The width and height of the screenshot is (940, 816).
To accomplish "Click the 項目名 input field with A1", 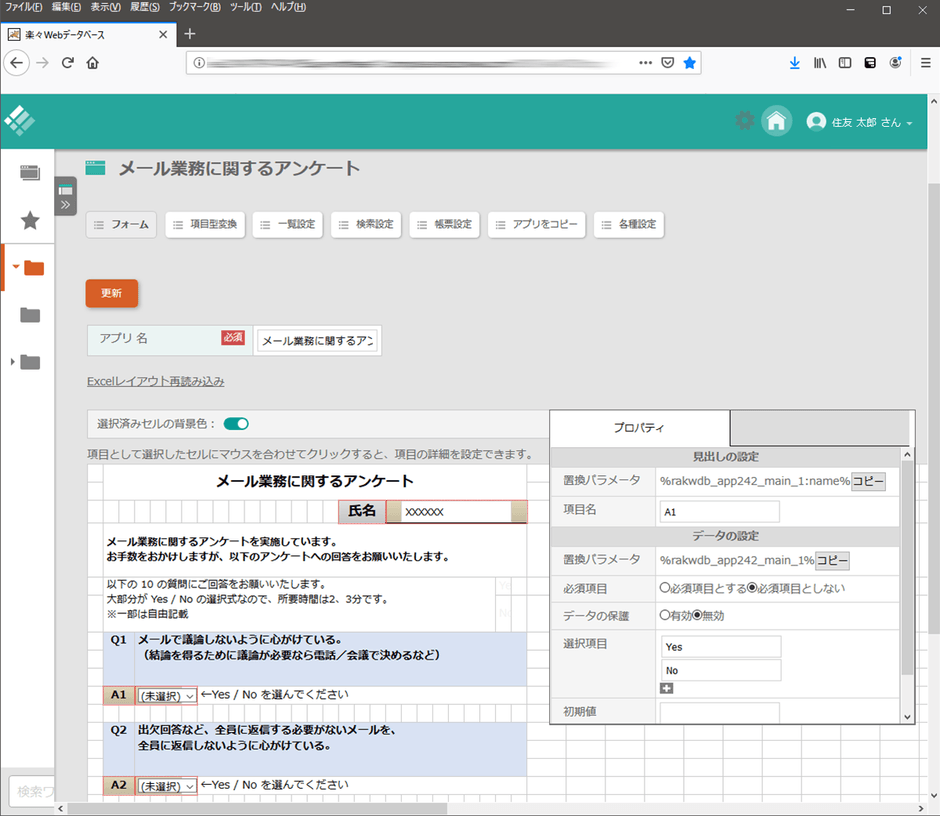I will click(719, 511).
